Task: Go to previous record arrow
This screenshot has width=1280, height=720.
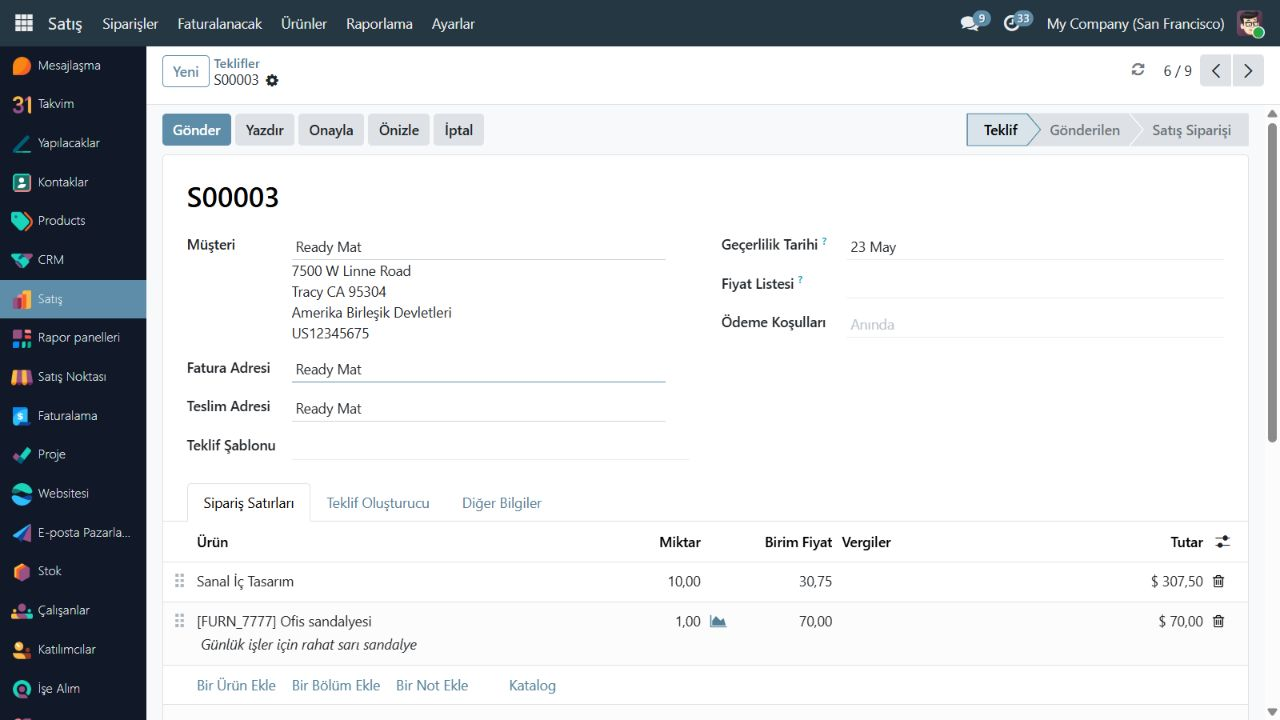Action: 1216,71
